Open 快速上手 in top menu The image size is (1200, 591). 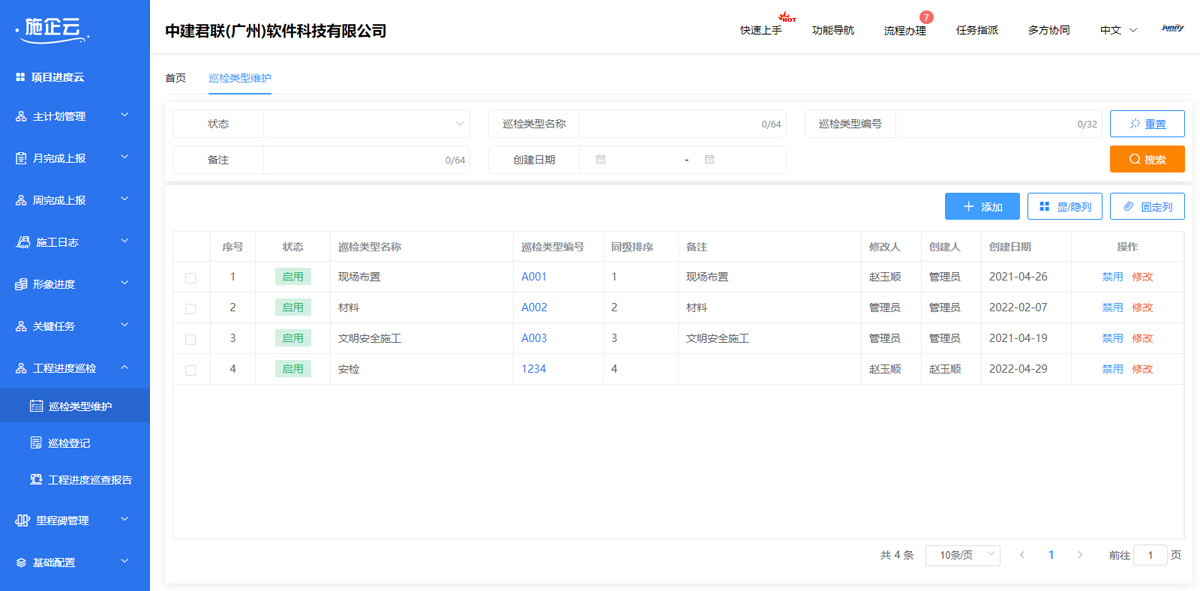[761, 30]
